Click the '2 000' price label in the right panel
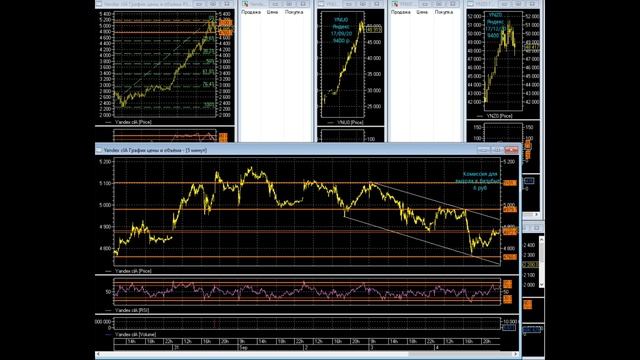Screen dimensions: 640x360 tap(529, 285)
